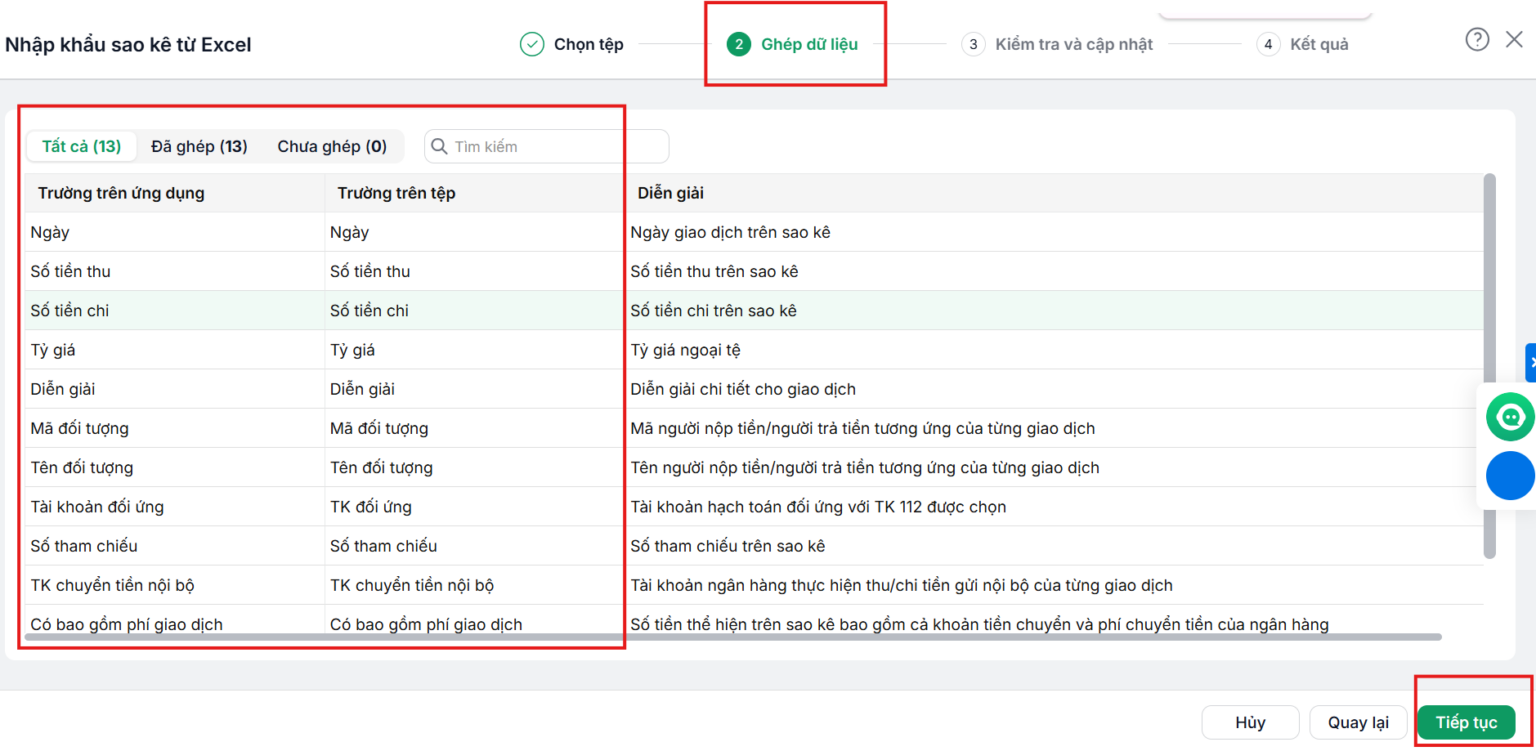Focus the Tìm kiếm search field
Image resolution: width=1536 pixels, height=751 pixels.
point(547,146)
